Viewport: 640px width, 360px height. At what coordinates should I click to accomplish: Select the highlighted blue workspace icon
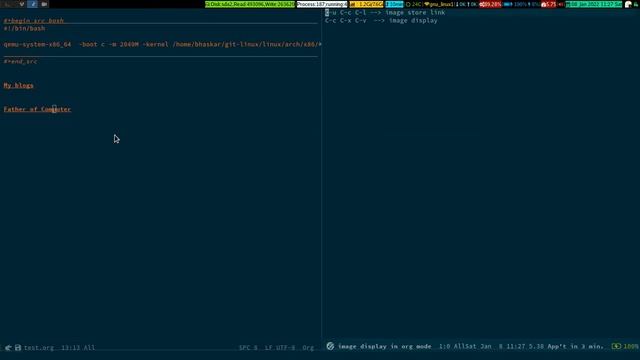coord(33,4)
